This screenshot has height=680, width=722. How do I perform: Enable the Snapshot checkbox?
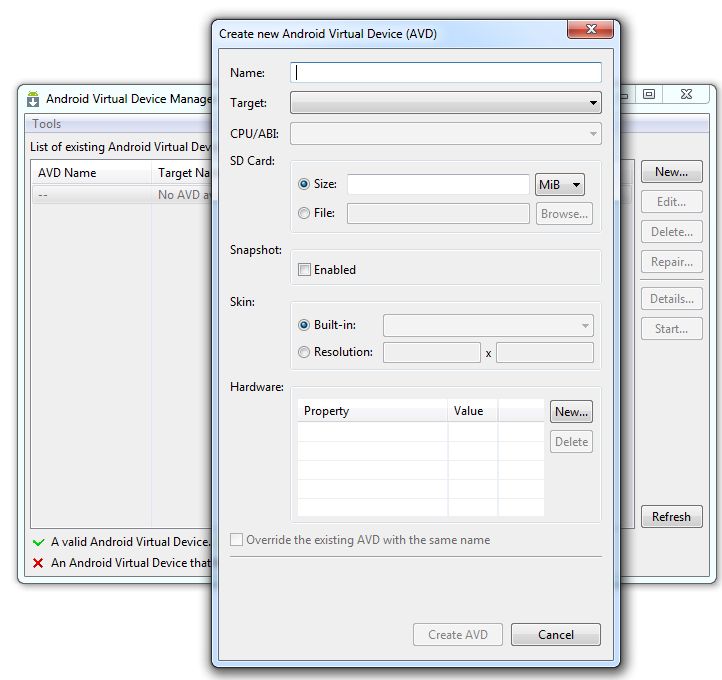(x=304, y=269)
